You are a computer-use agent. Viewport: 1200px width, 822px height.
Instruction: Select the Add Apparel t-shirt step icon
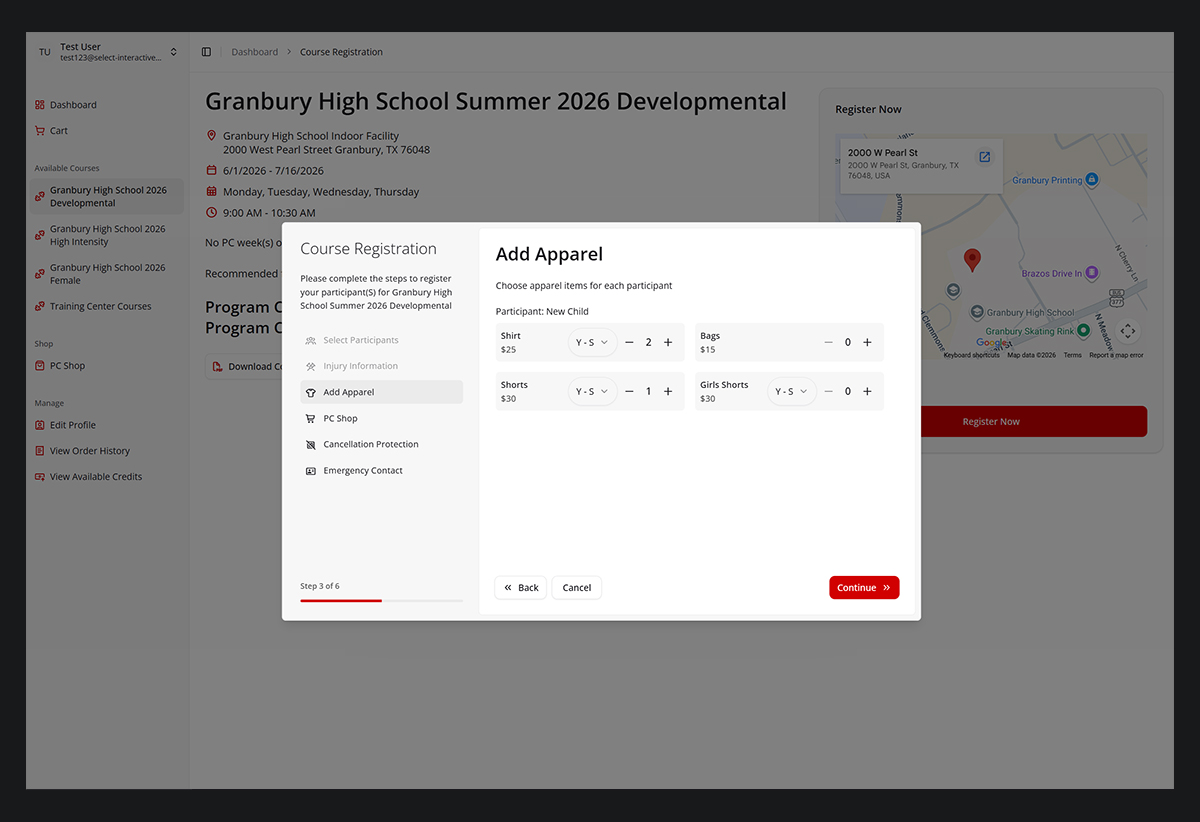coord(310,392)
